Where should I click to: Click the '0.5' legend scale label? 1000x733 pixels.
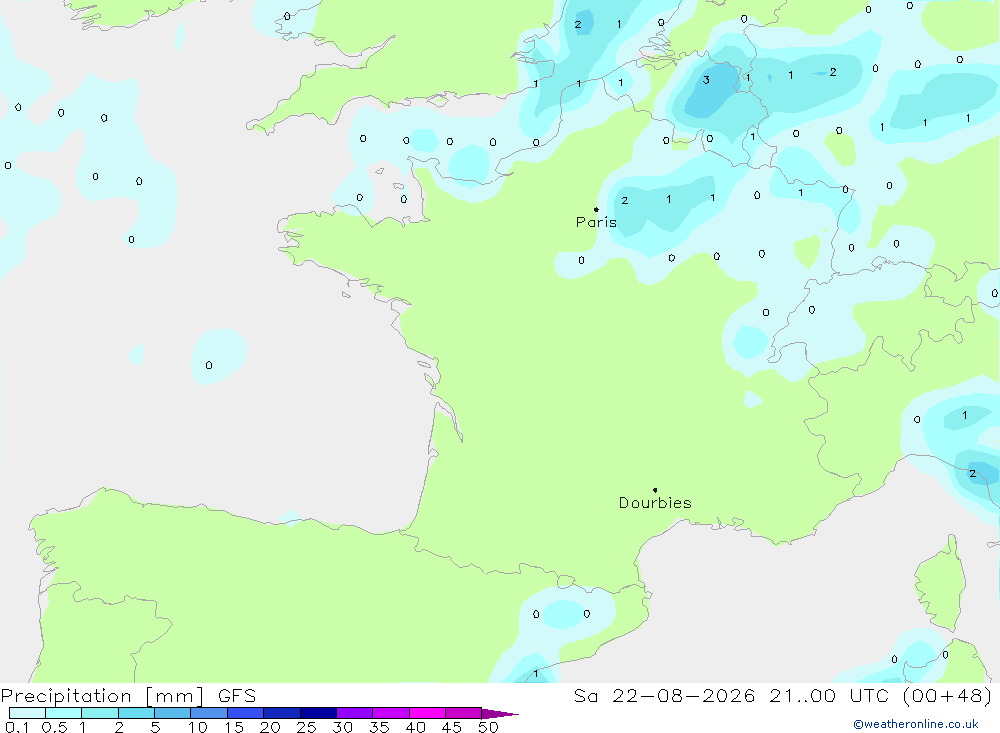point(54,727)
